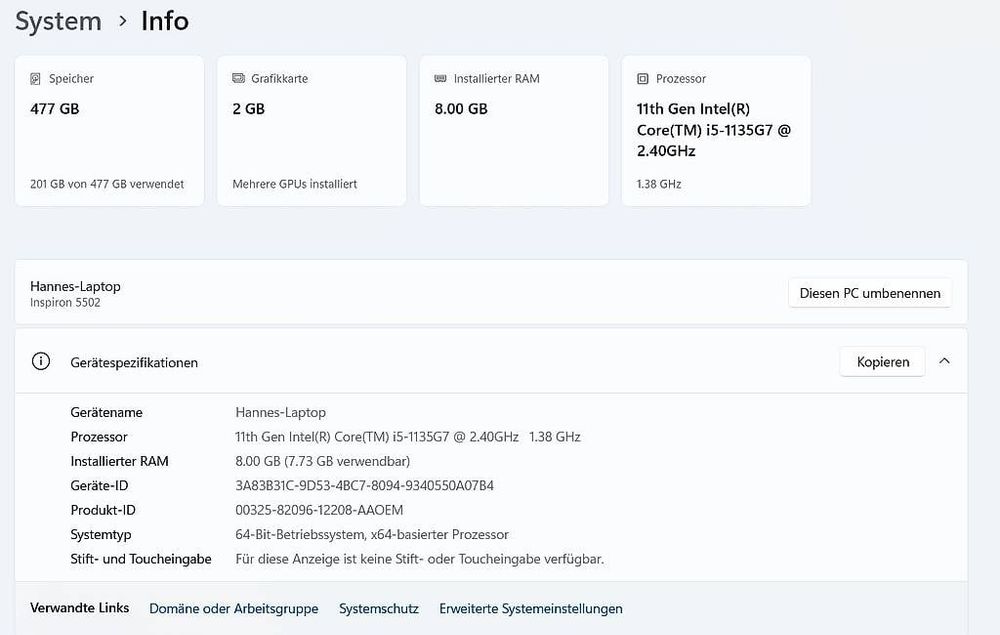Click the Prozessor chip icon

pos(642,78)
